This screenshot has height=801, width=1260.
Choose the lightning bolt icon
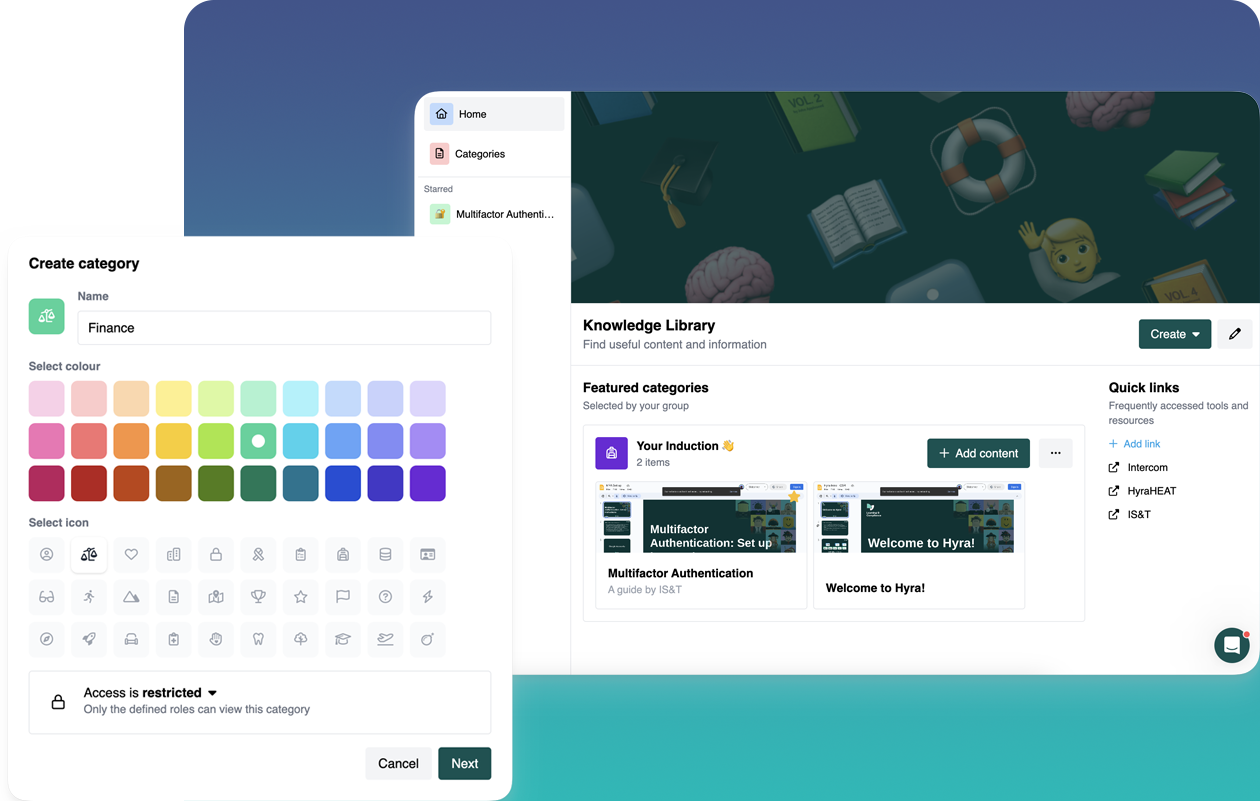428,597
